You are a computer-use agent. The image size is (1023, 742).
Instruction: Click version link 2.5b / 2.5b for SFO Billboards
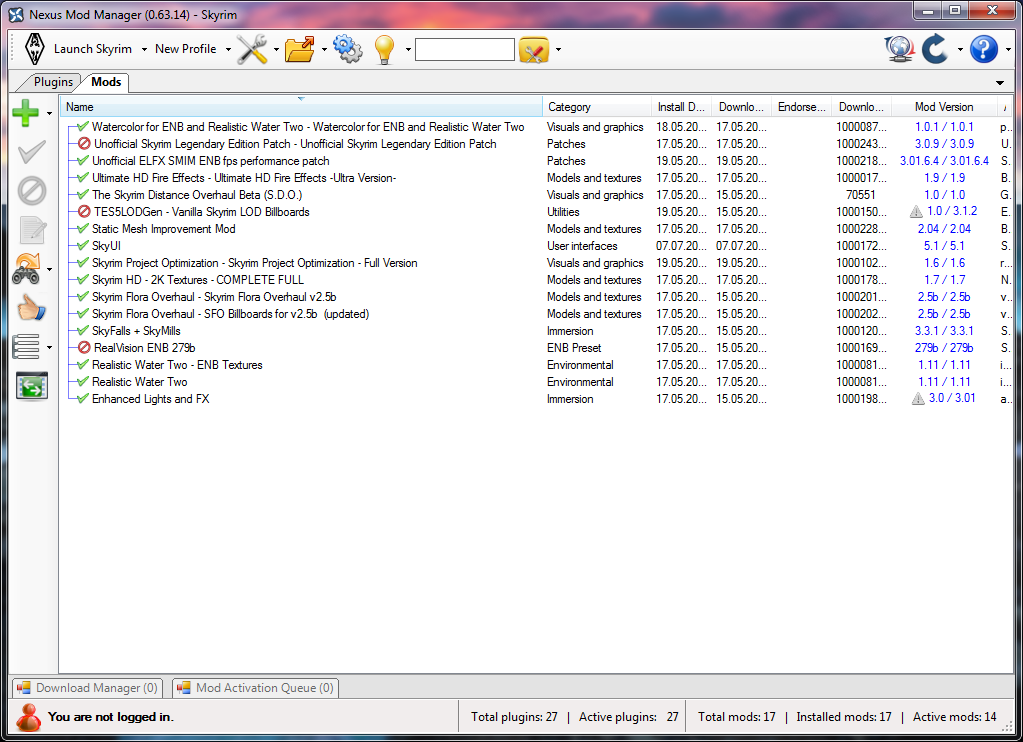(x=943, y=314)
